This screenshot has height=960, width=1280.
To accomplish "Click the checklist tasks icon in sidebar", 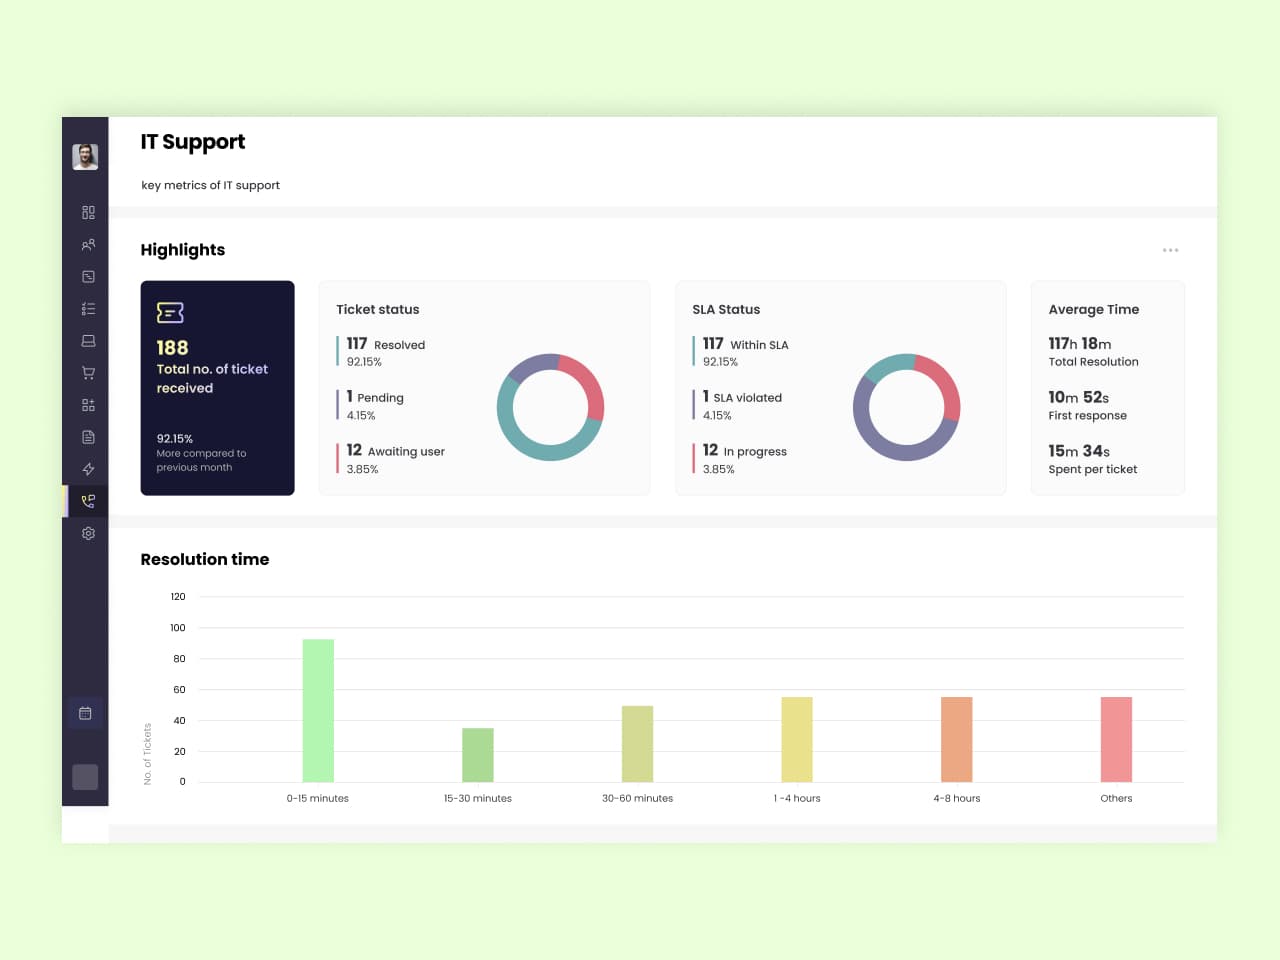I will click(x=88, y=309).
